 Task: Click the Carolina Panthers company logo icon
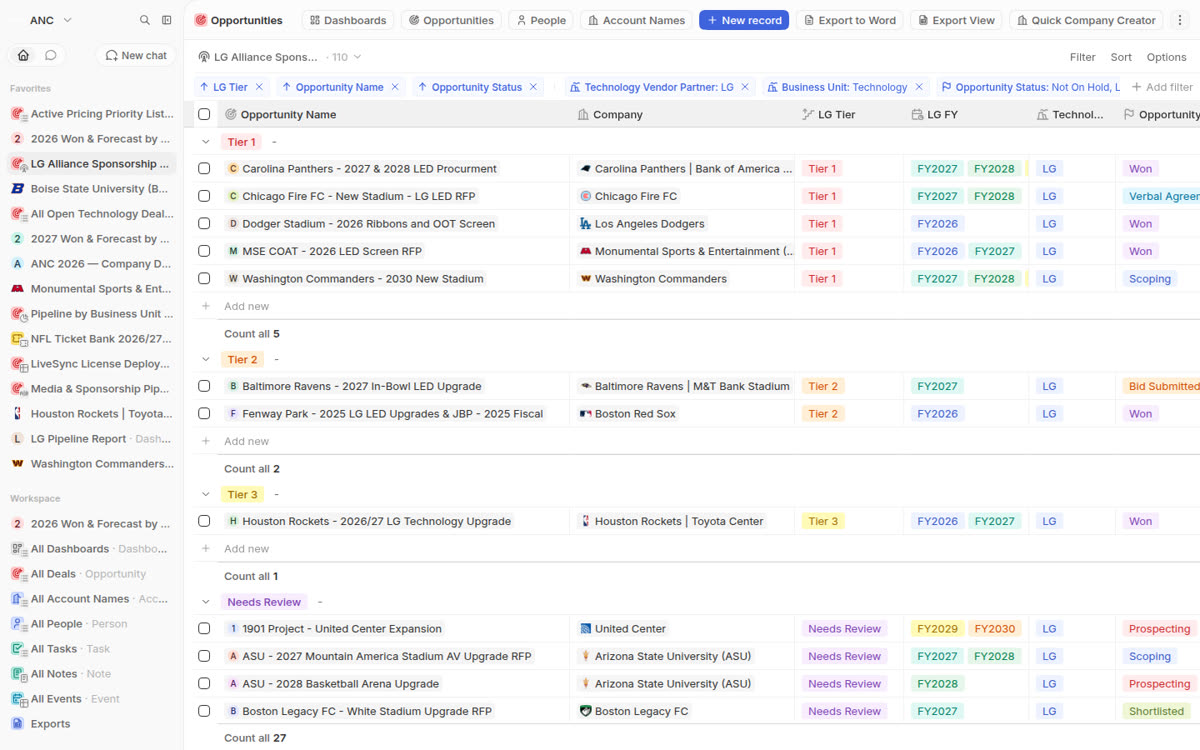point(586,169)
